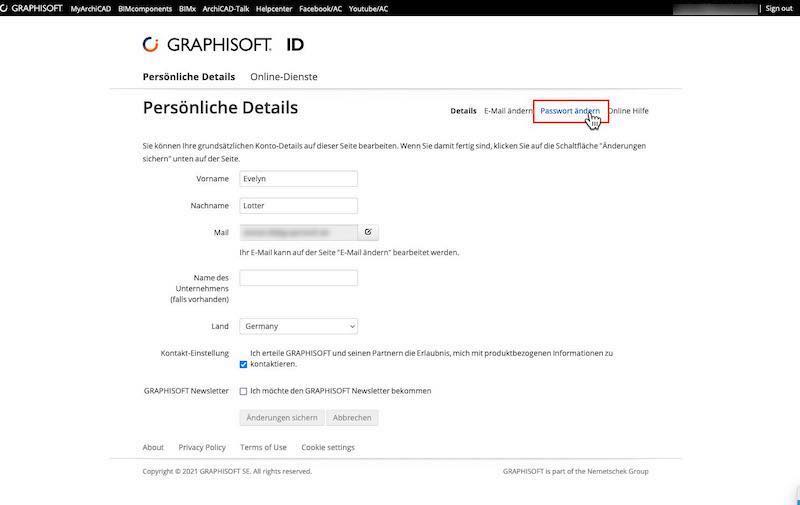Click the edit icon next to Mail field
Screen dimensions: 800x505
click(x=368, y=232)
